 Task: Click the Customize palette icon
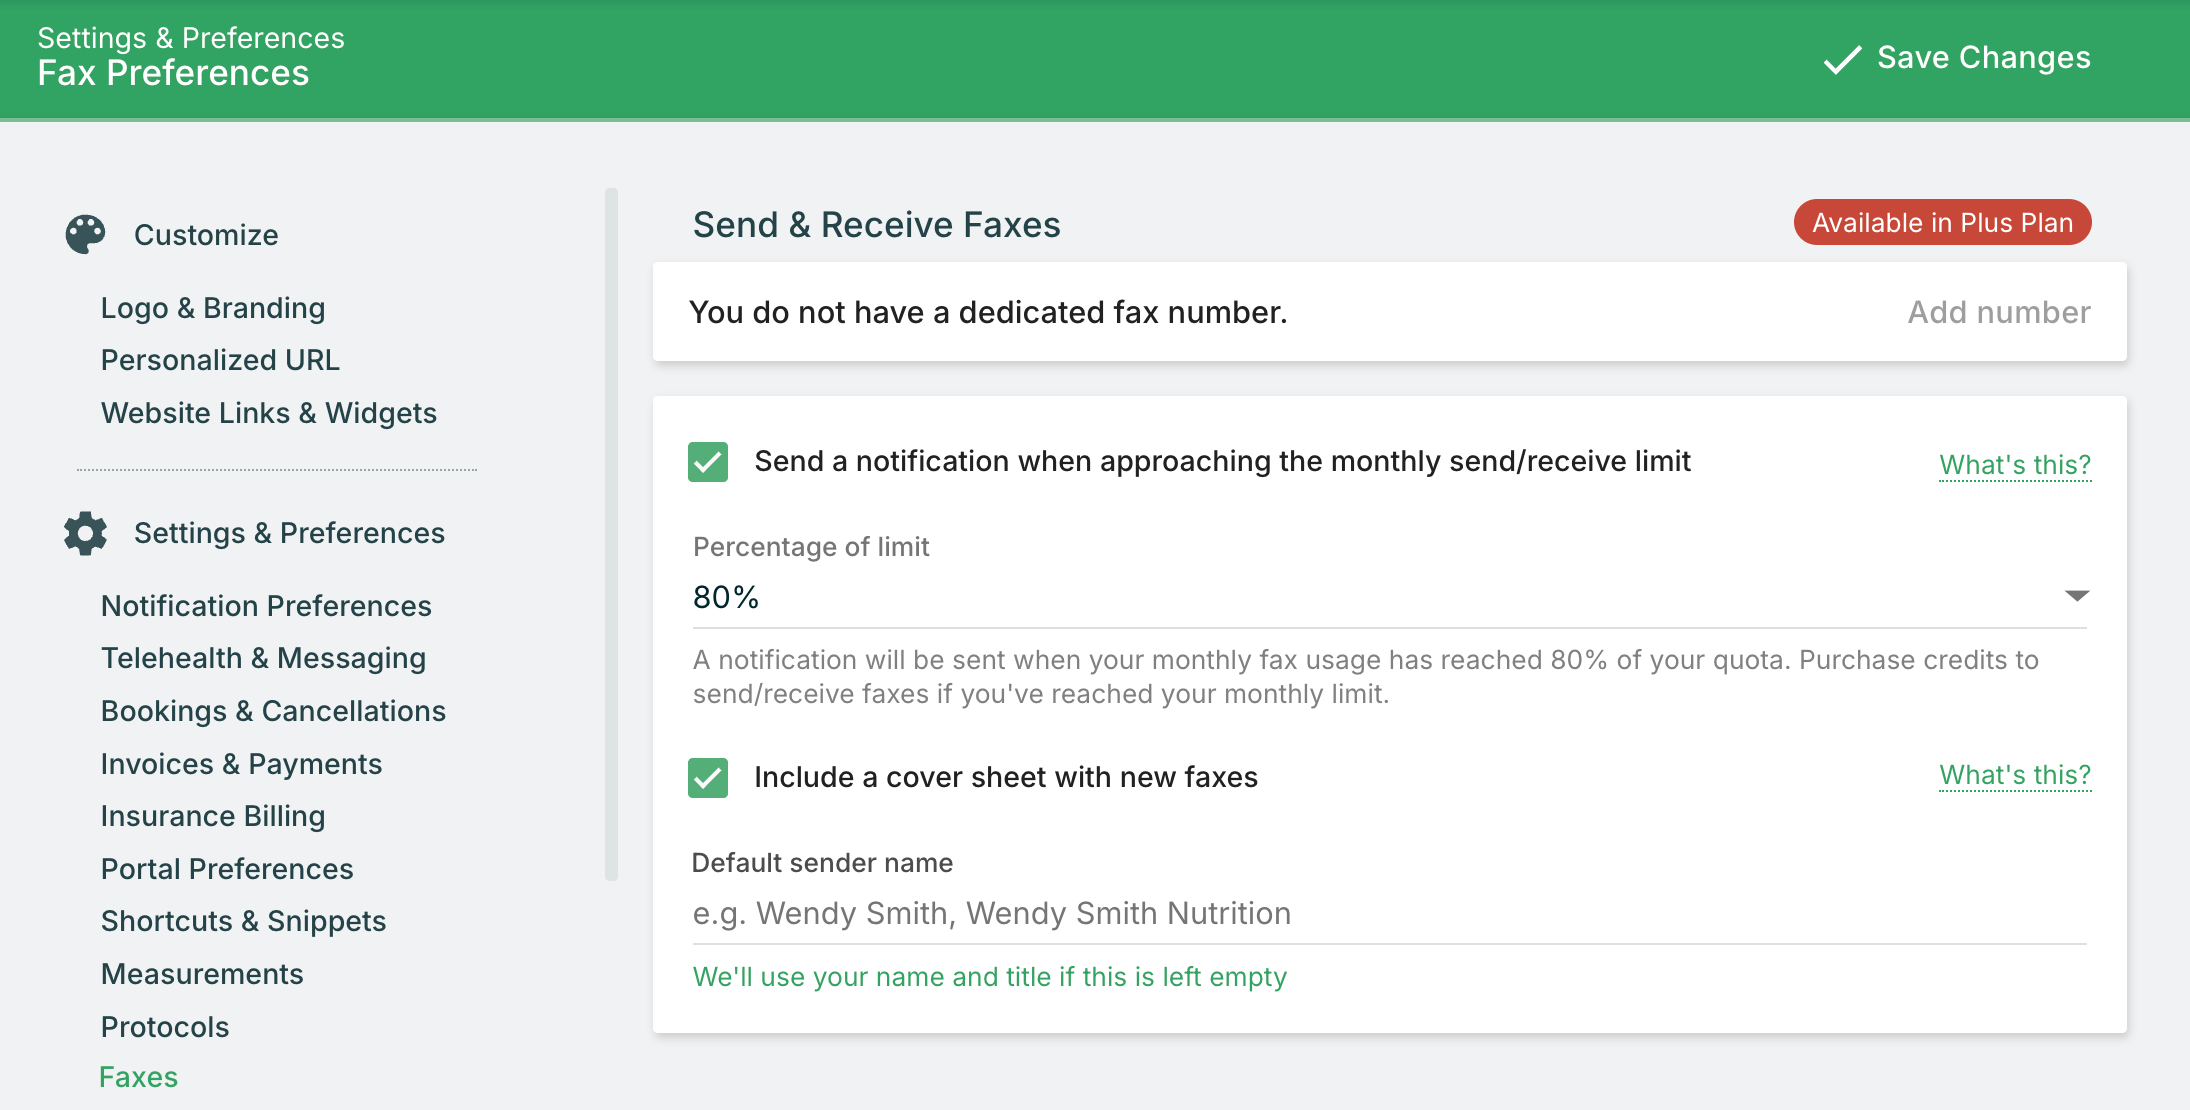tap(86, 234)
